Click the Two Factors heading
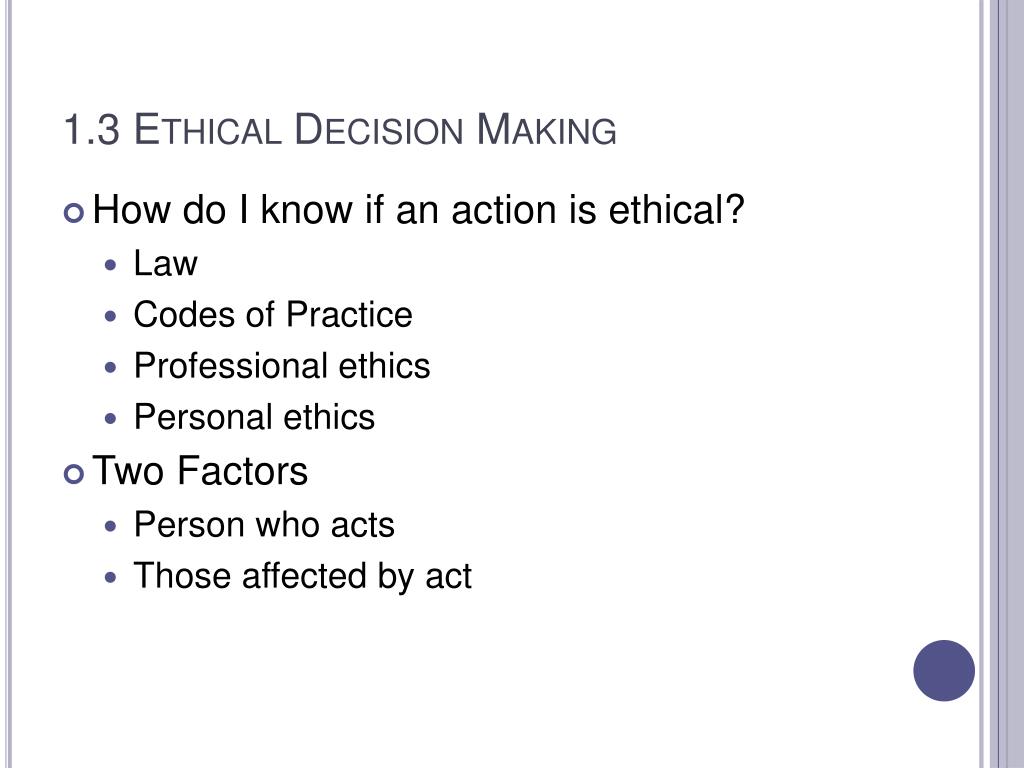The image size is (1024, 768). [x=200, y=470]
